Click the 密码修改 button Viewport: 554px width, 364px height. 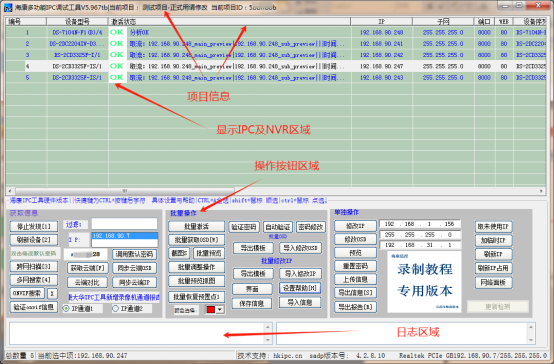(311, 227)
